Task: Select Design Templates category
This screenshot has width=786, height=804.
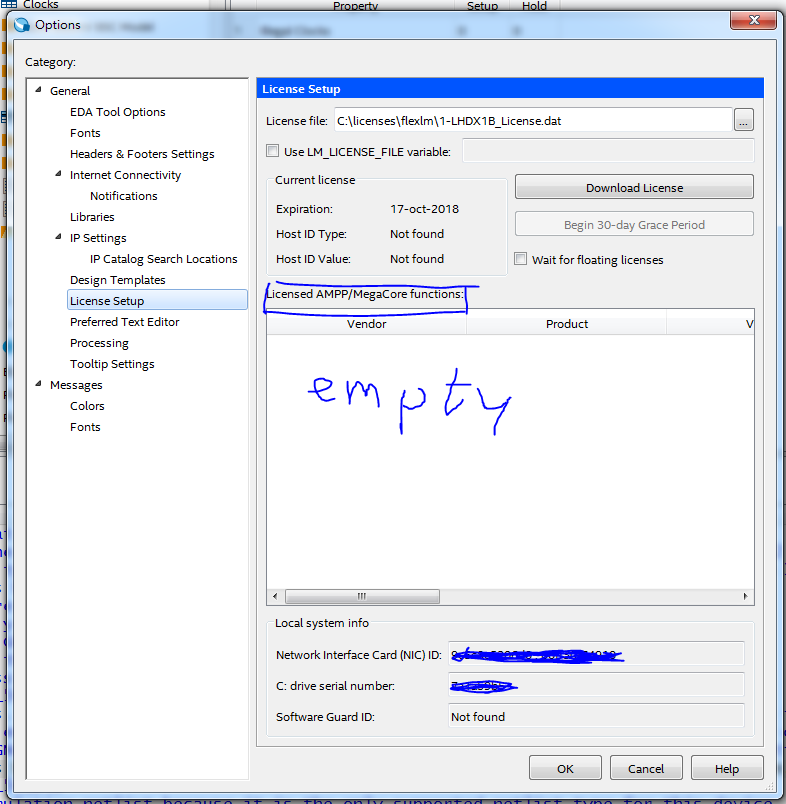Action: point(117,280)
